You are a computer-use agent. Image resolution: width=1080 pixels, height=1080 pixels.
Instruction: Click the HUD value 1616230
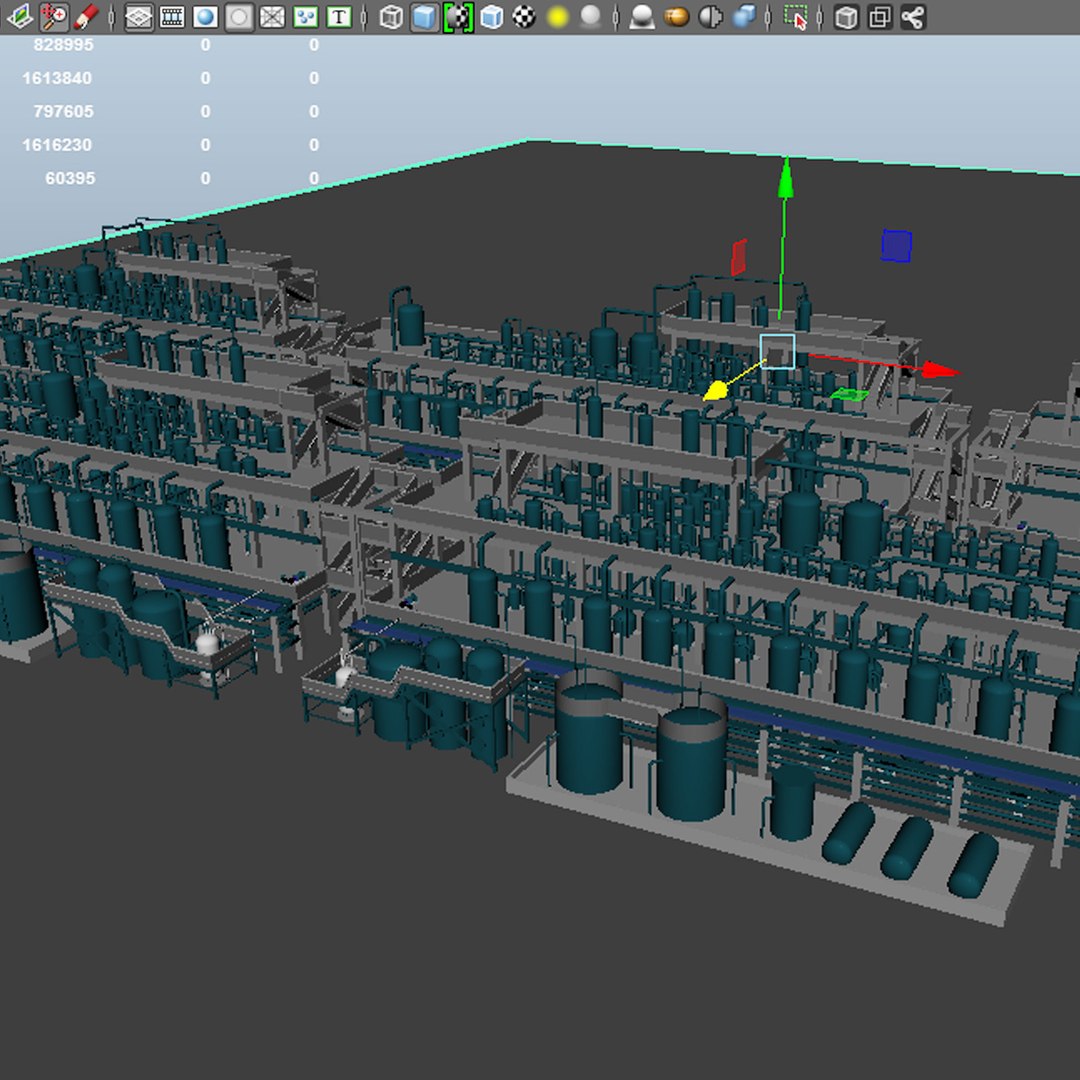(57, 145)
